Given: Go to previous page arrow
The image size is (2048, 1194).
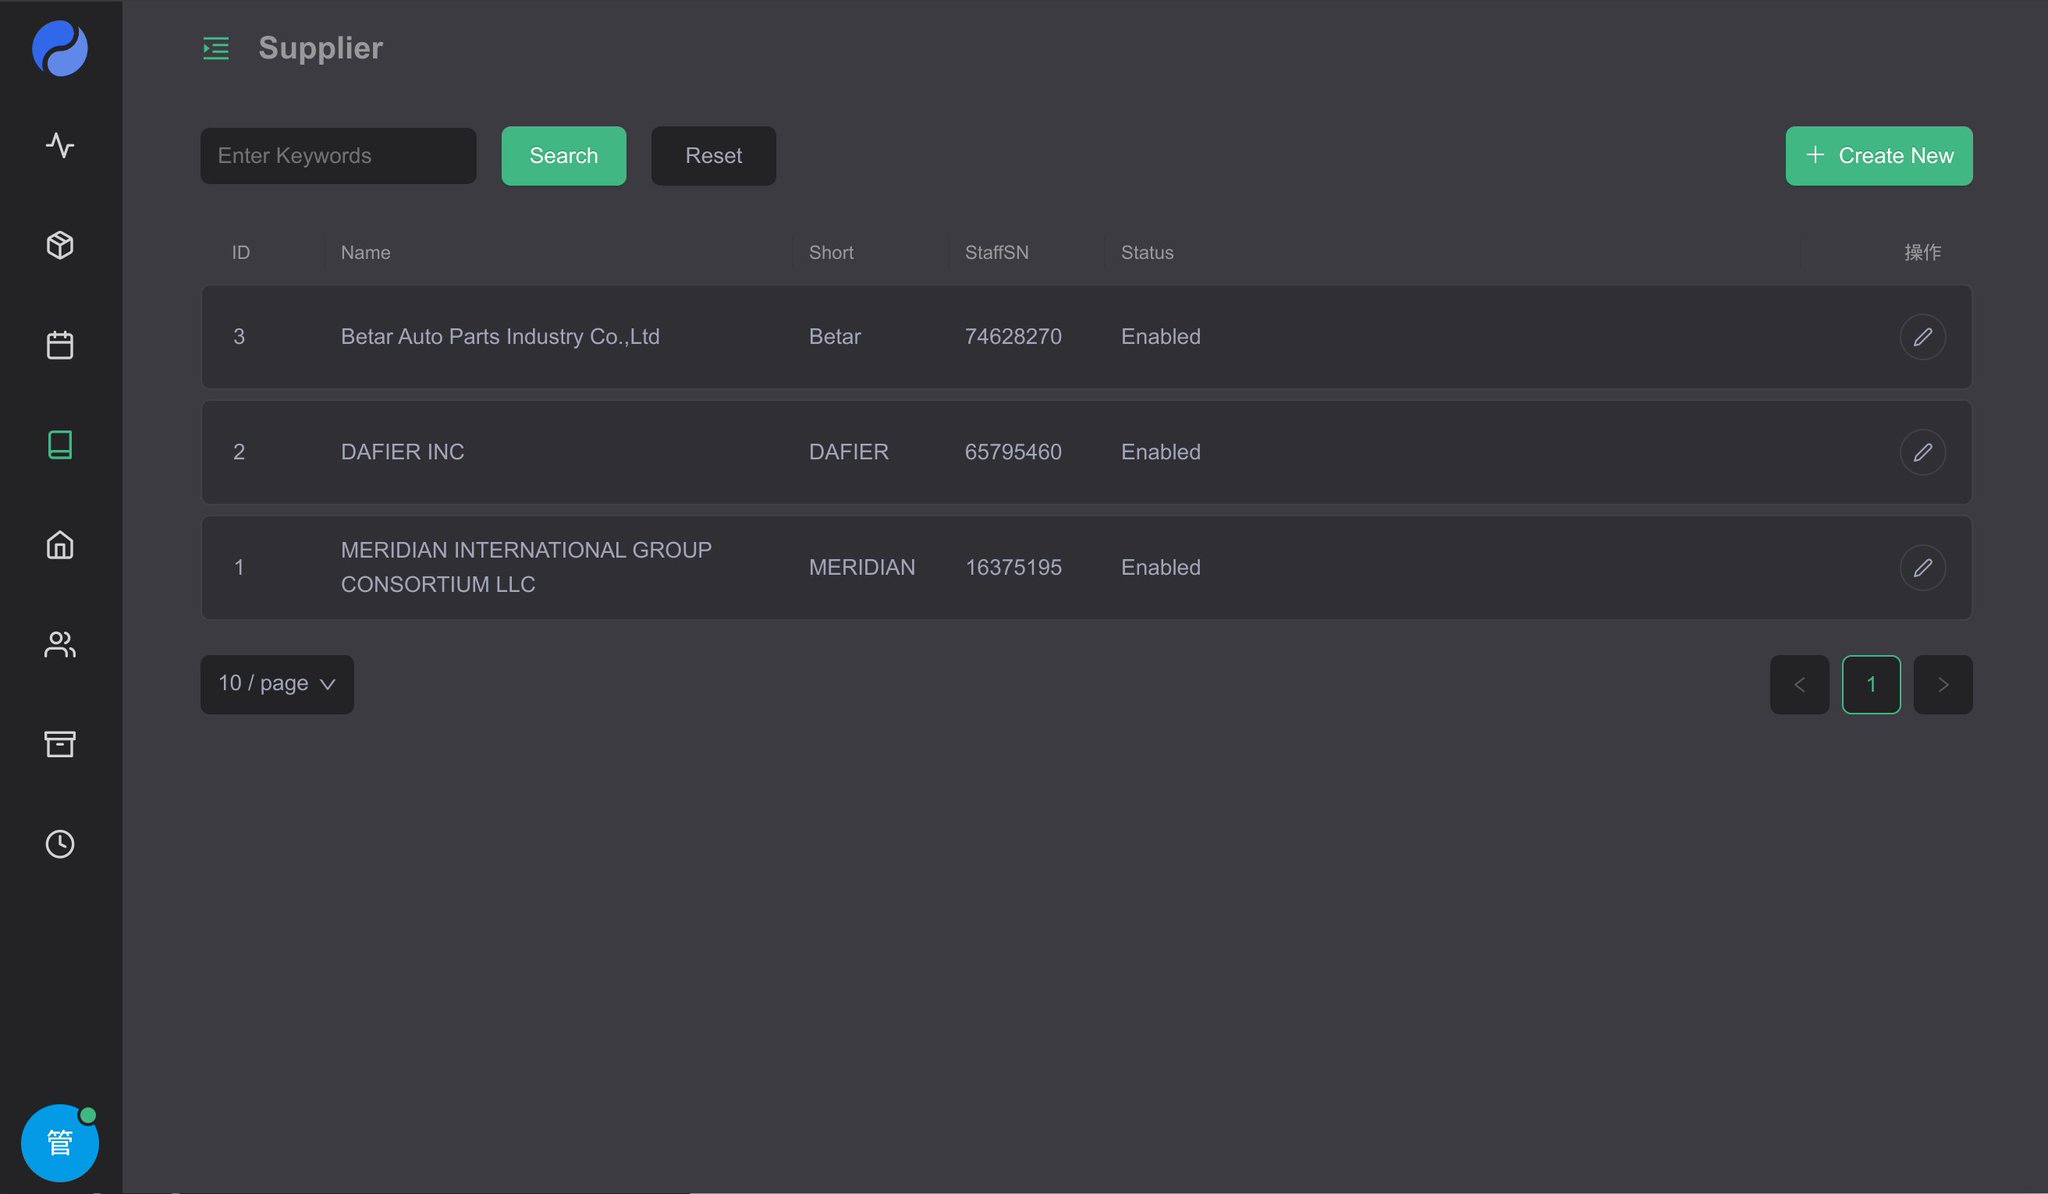Looking at the screenshot, I should pos(1799,685).
